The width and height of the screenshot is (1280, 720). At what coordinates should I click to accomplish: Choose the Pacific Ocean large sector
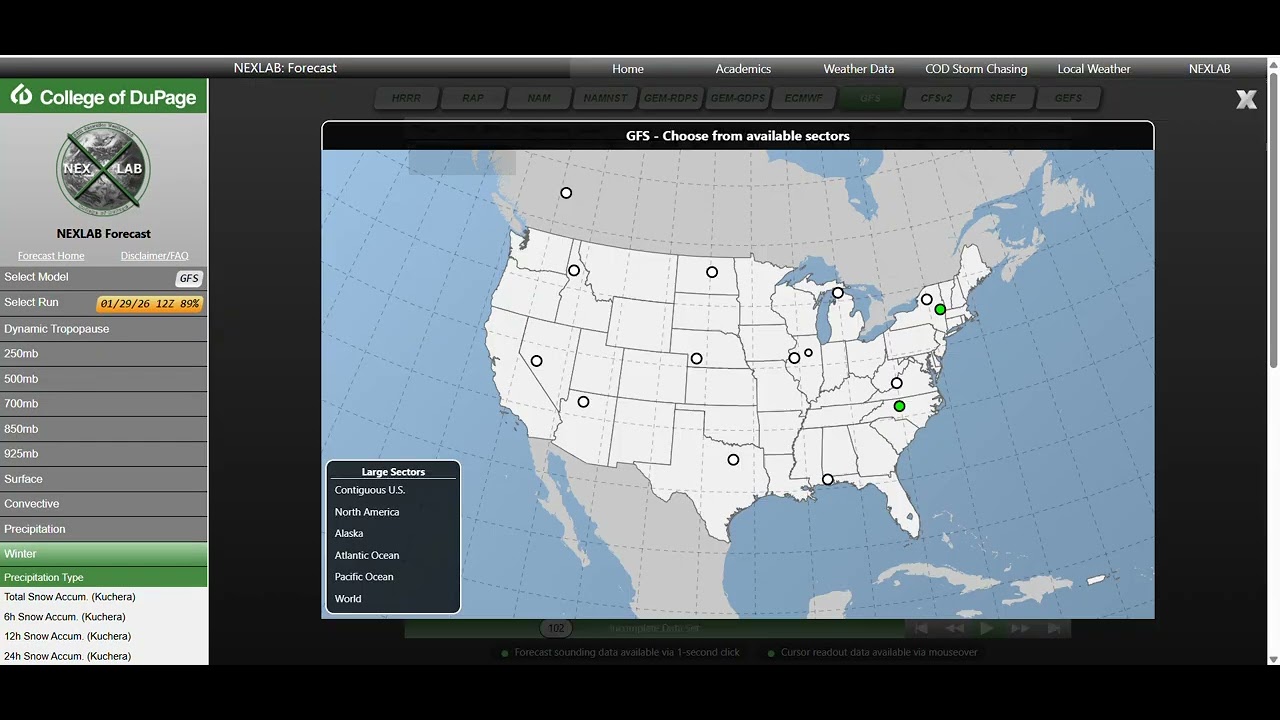(364, 577)
